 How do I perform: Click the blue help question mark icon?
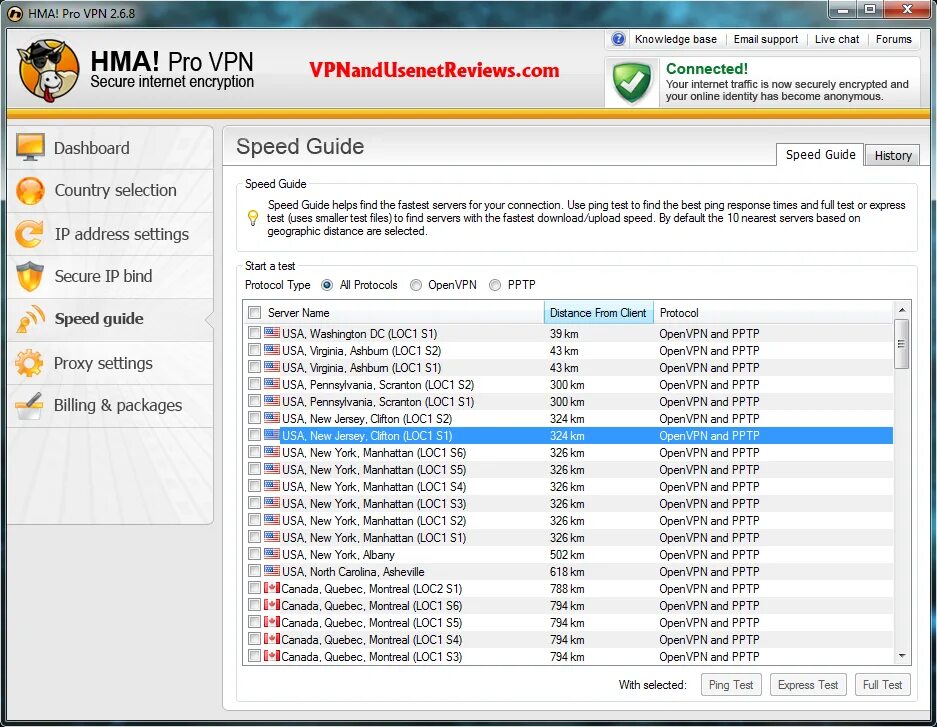click(618, 39)
